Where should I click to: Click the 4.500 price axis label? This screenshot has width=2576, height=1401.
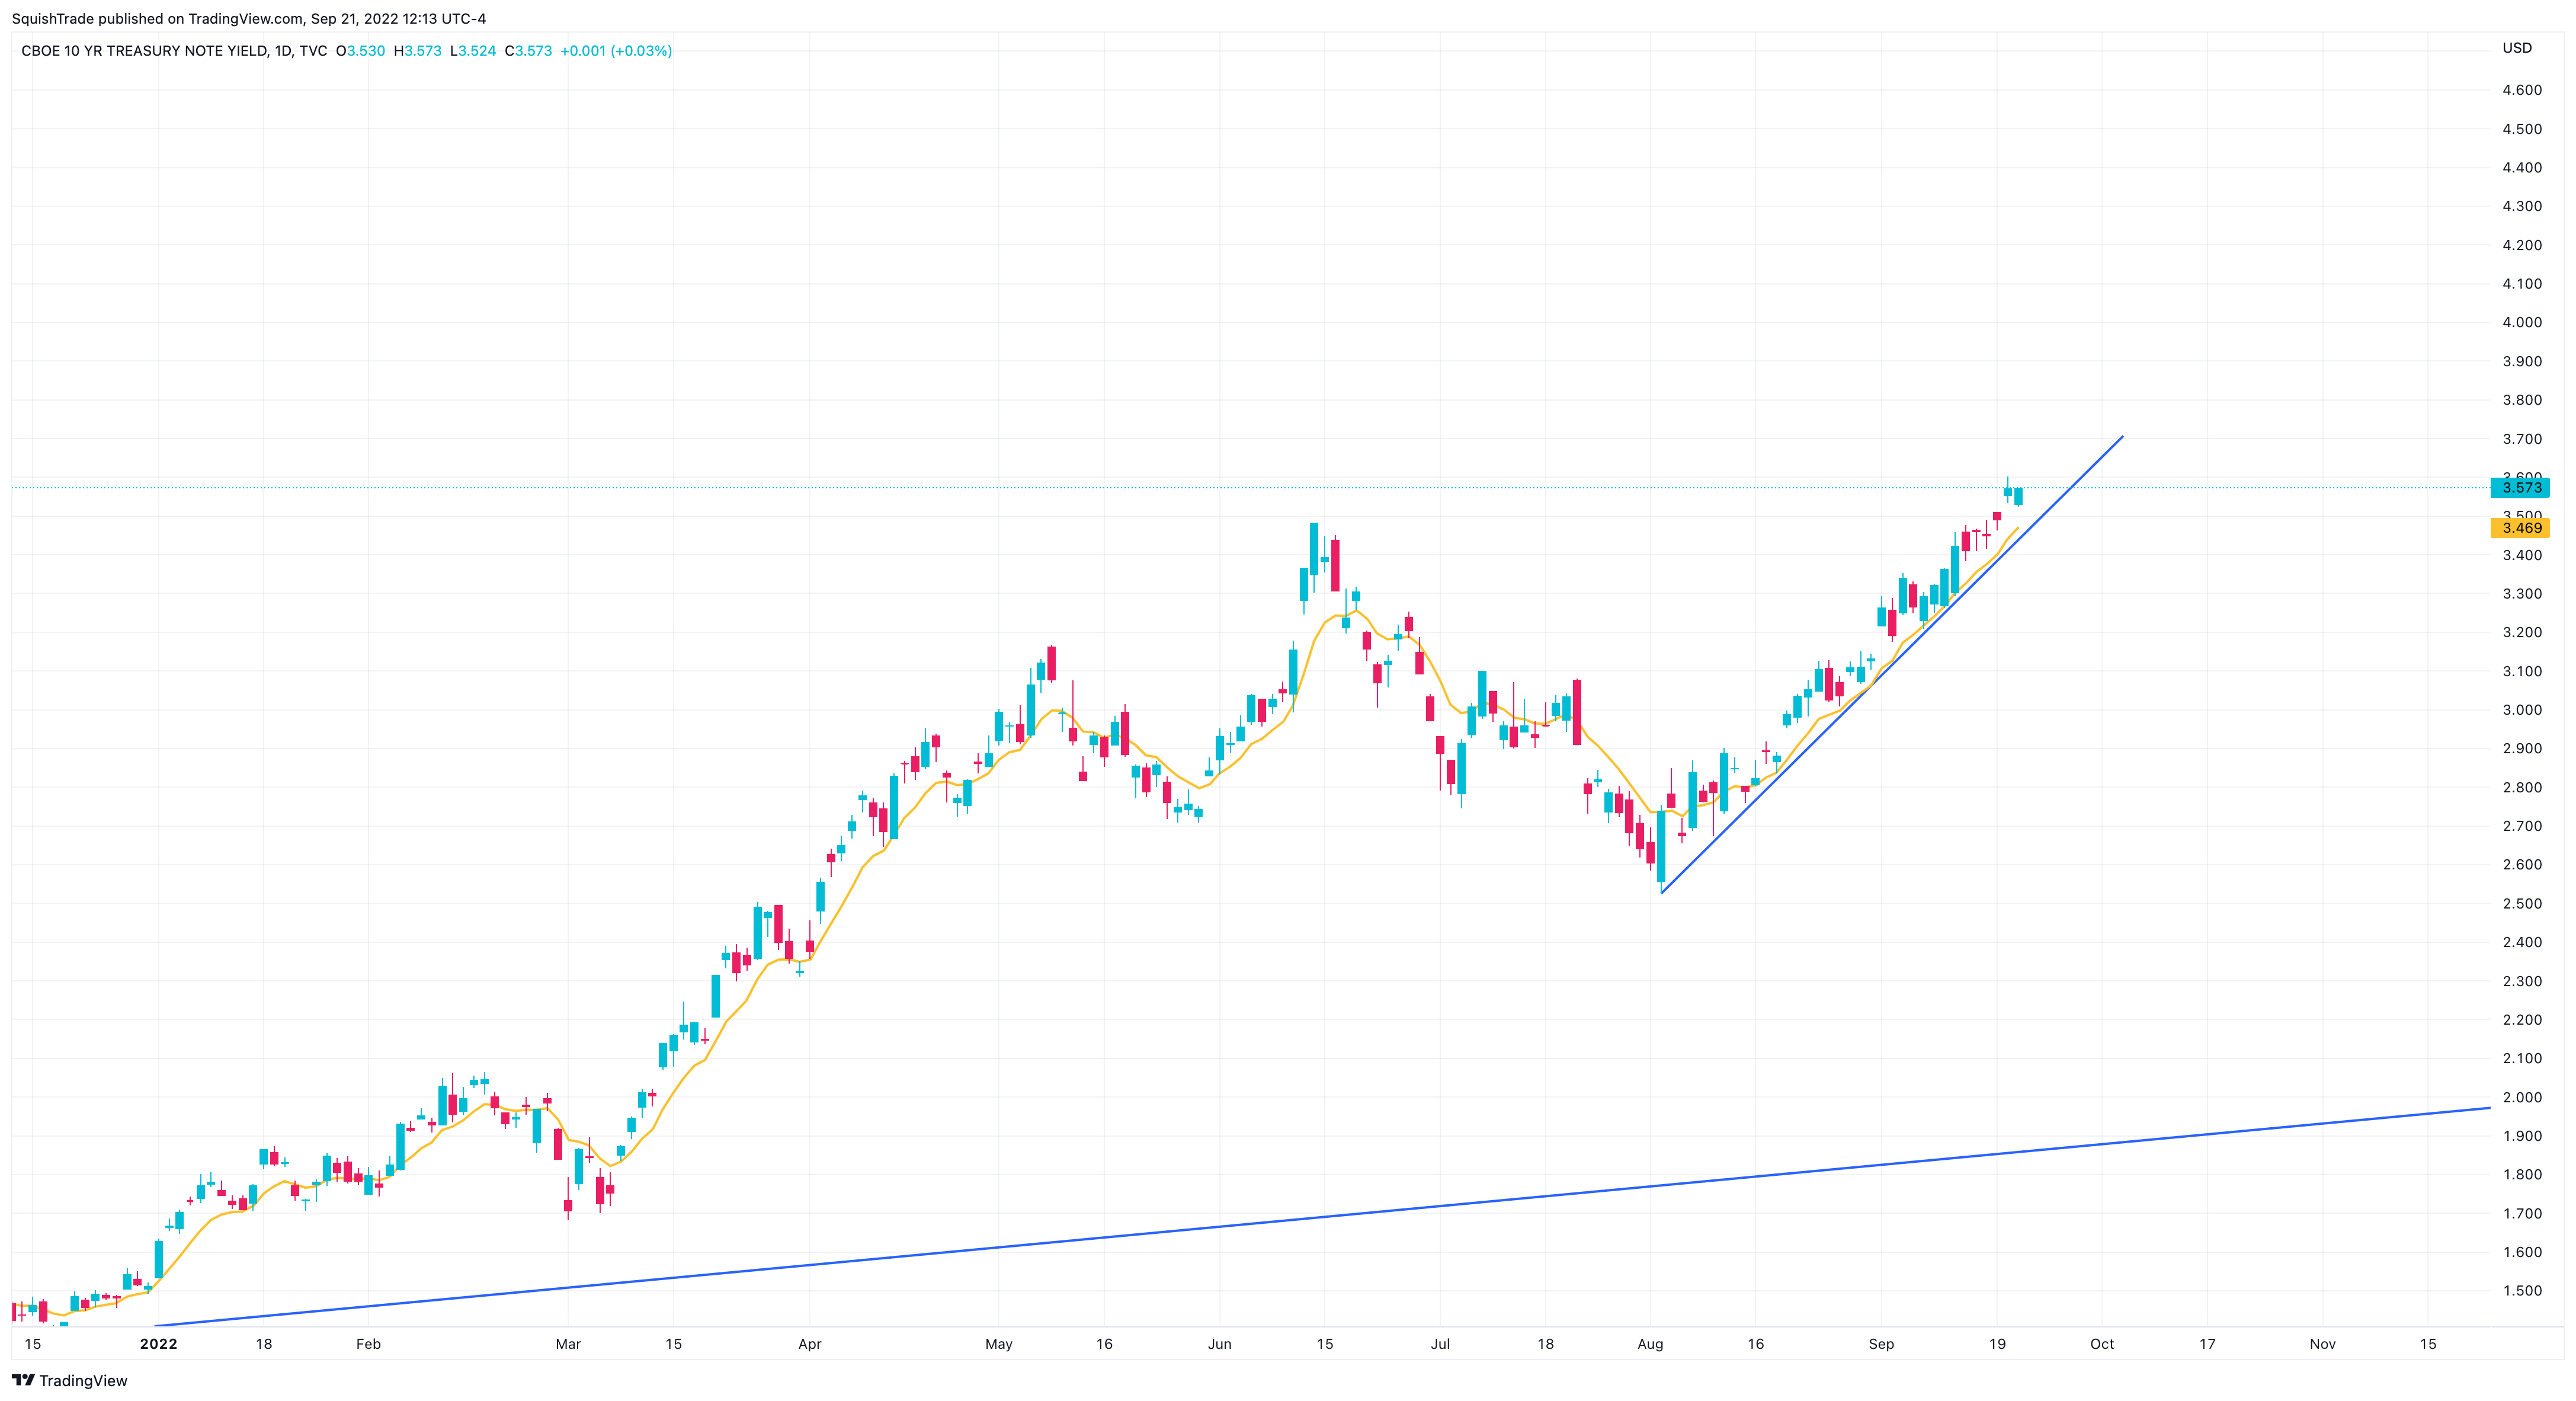pos(2522,129)
